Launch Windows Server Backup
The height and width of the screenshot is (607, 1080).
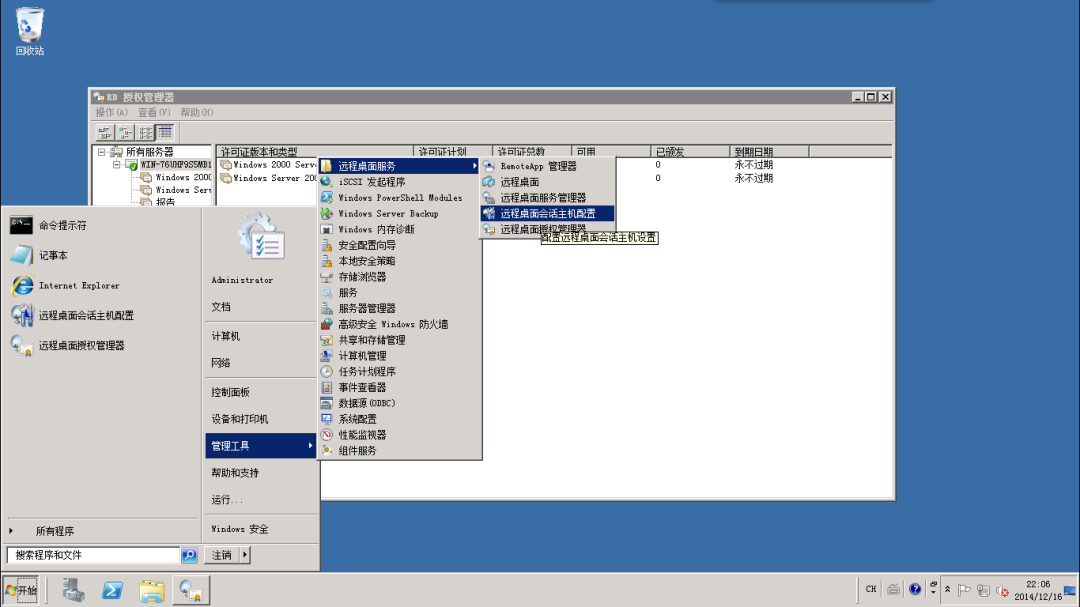point(399,214)
